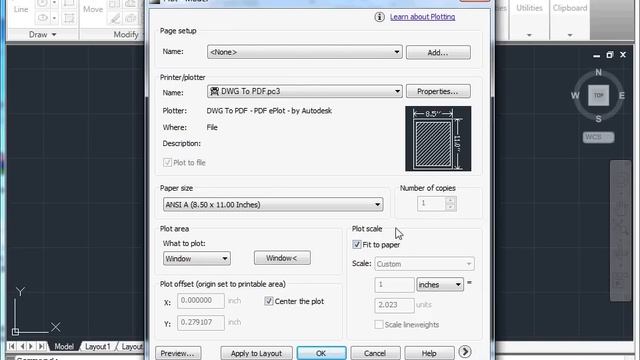The image size is (640, 360).
Task: Click the Preview... button
Action: coord(178,353)
